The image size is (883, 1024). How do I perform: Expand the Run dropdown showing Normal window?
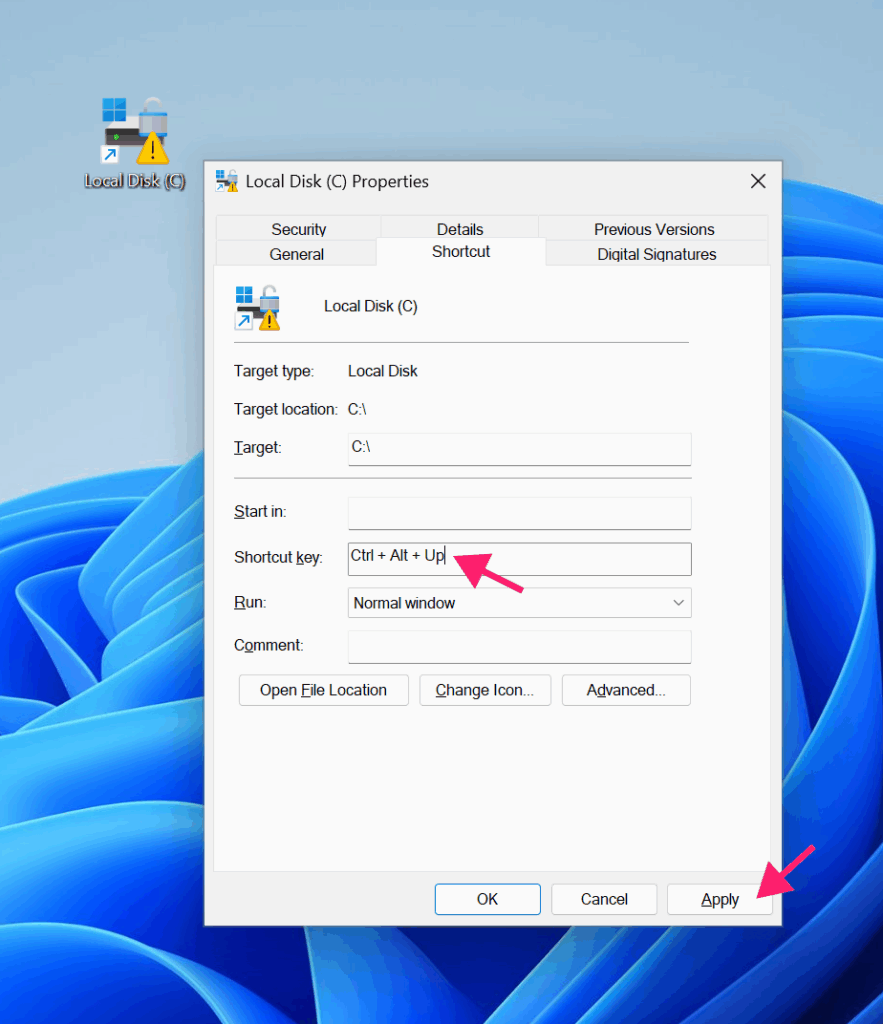pyautogui.click(x=519, y=603)
